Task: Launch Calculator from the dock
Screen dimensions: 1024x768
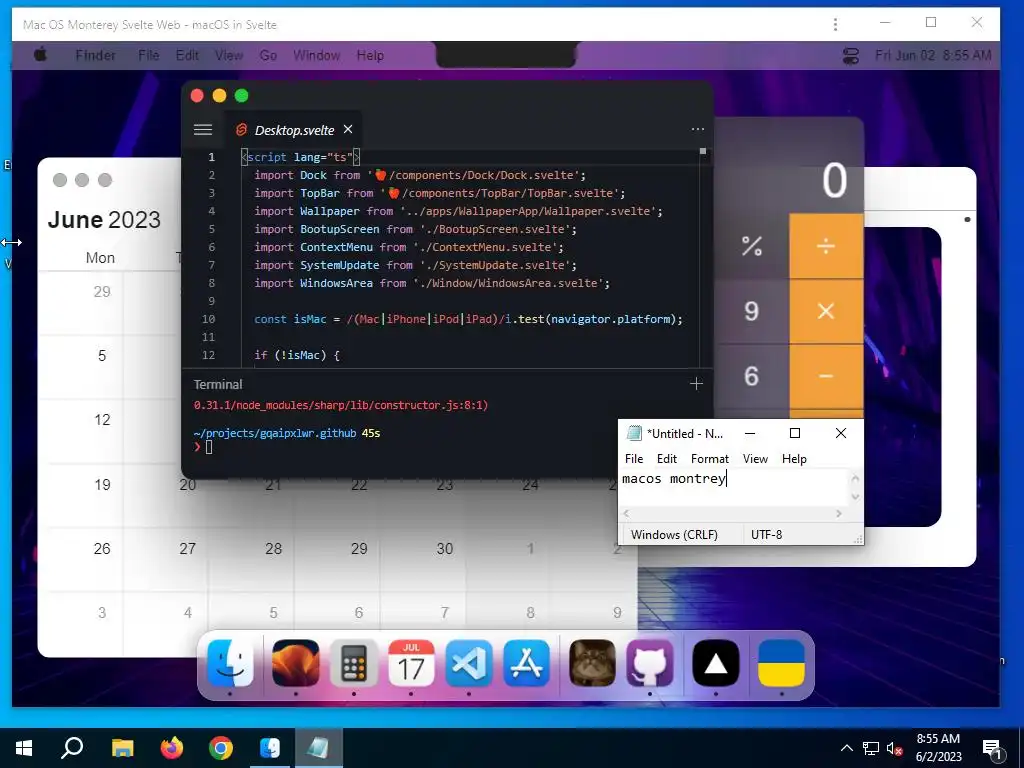Action: pos(353,664)
